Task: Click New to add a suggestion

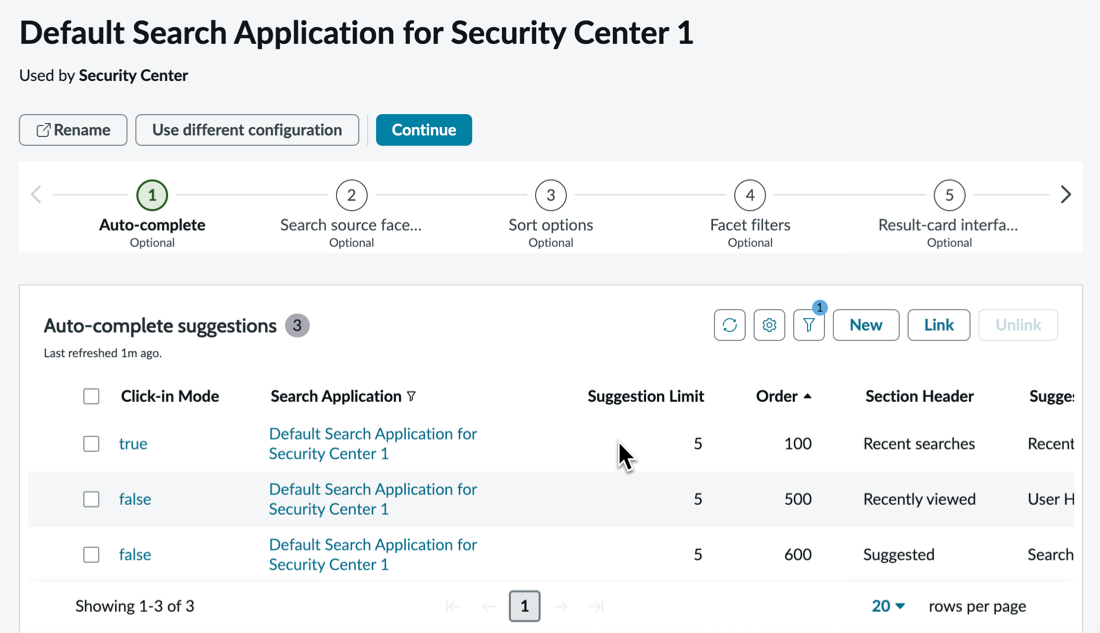Action: pos(866,325)
